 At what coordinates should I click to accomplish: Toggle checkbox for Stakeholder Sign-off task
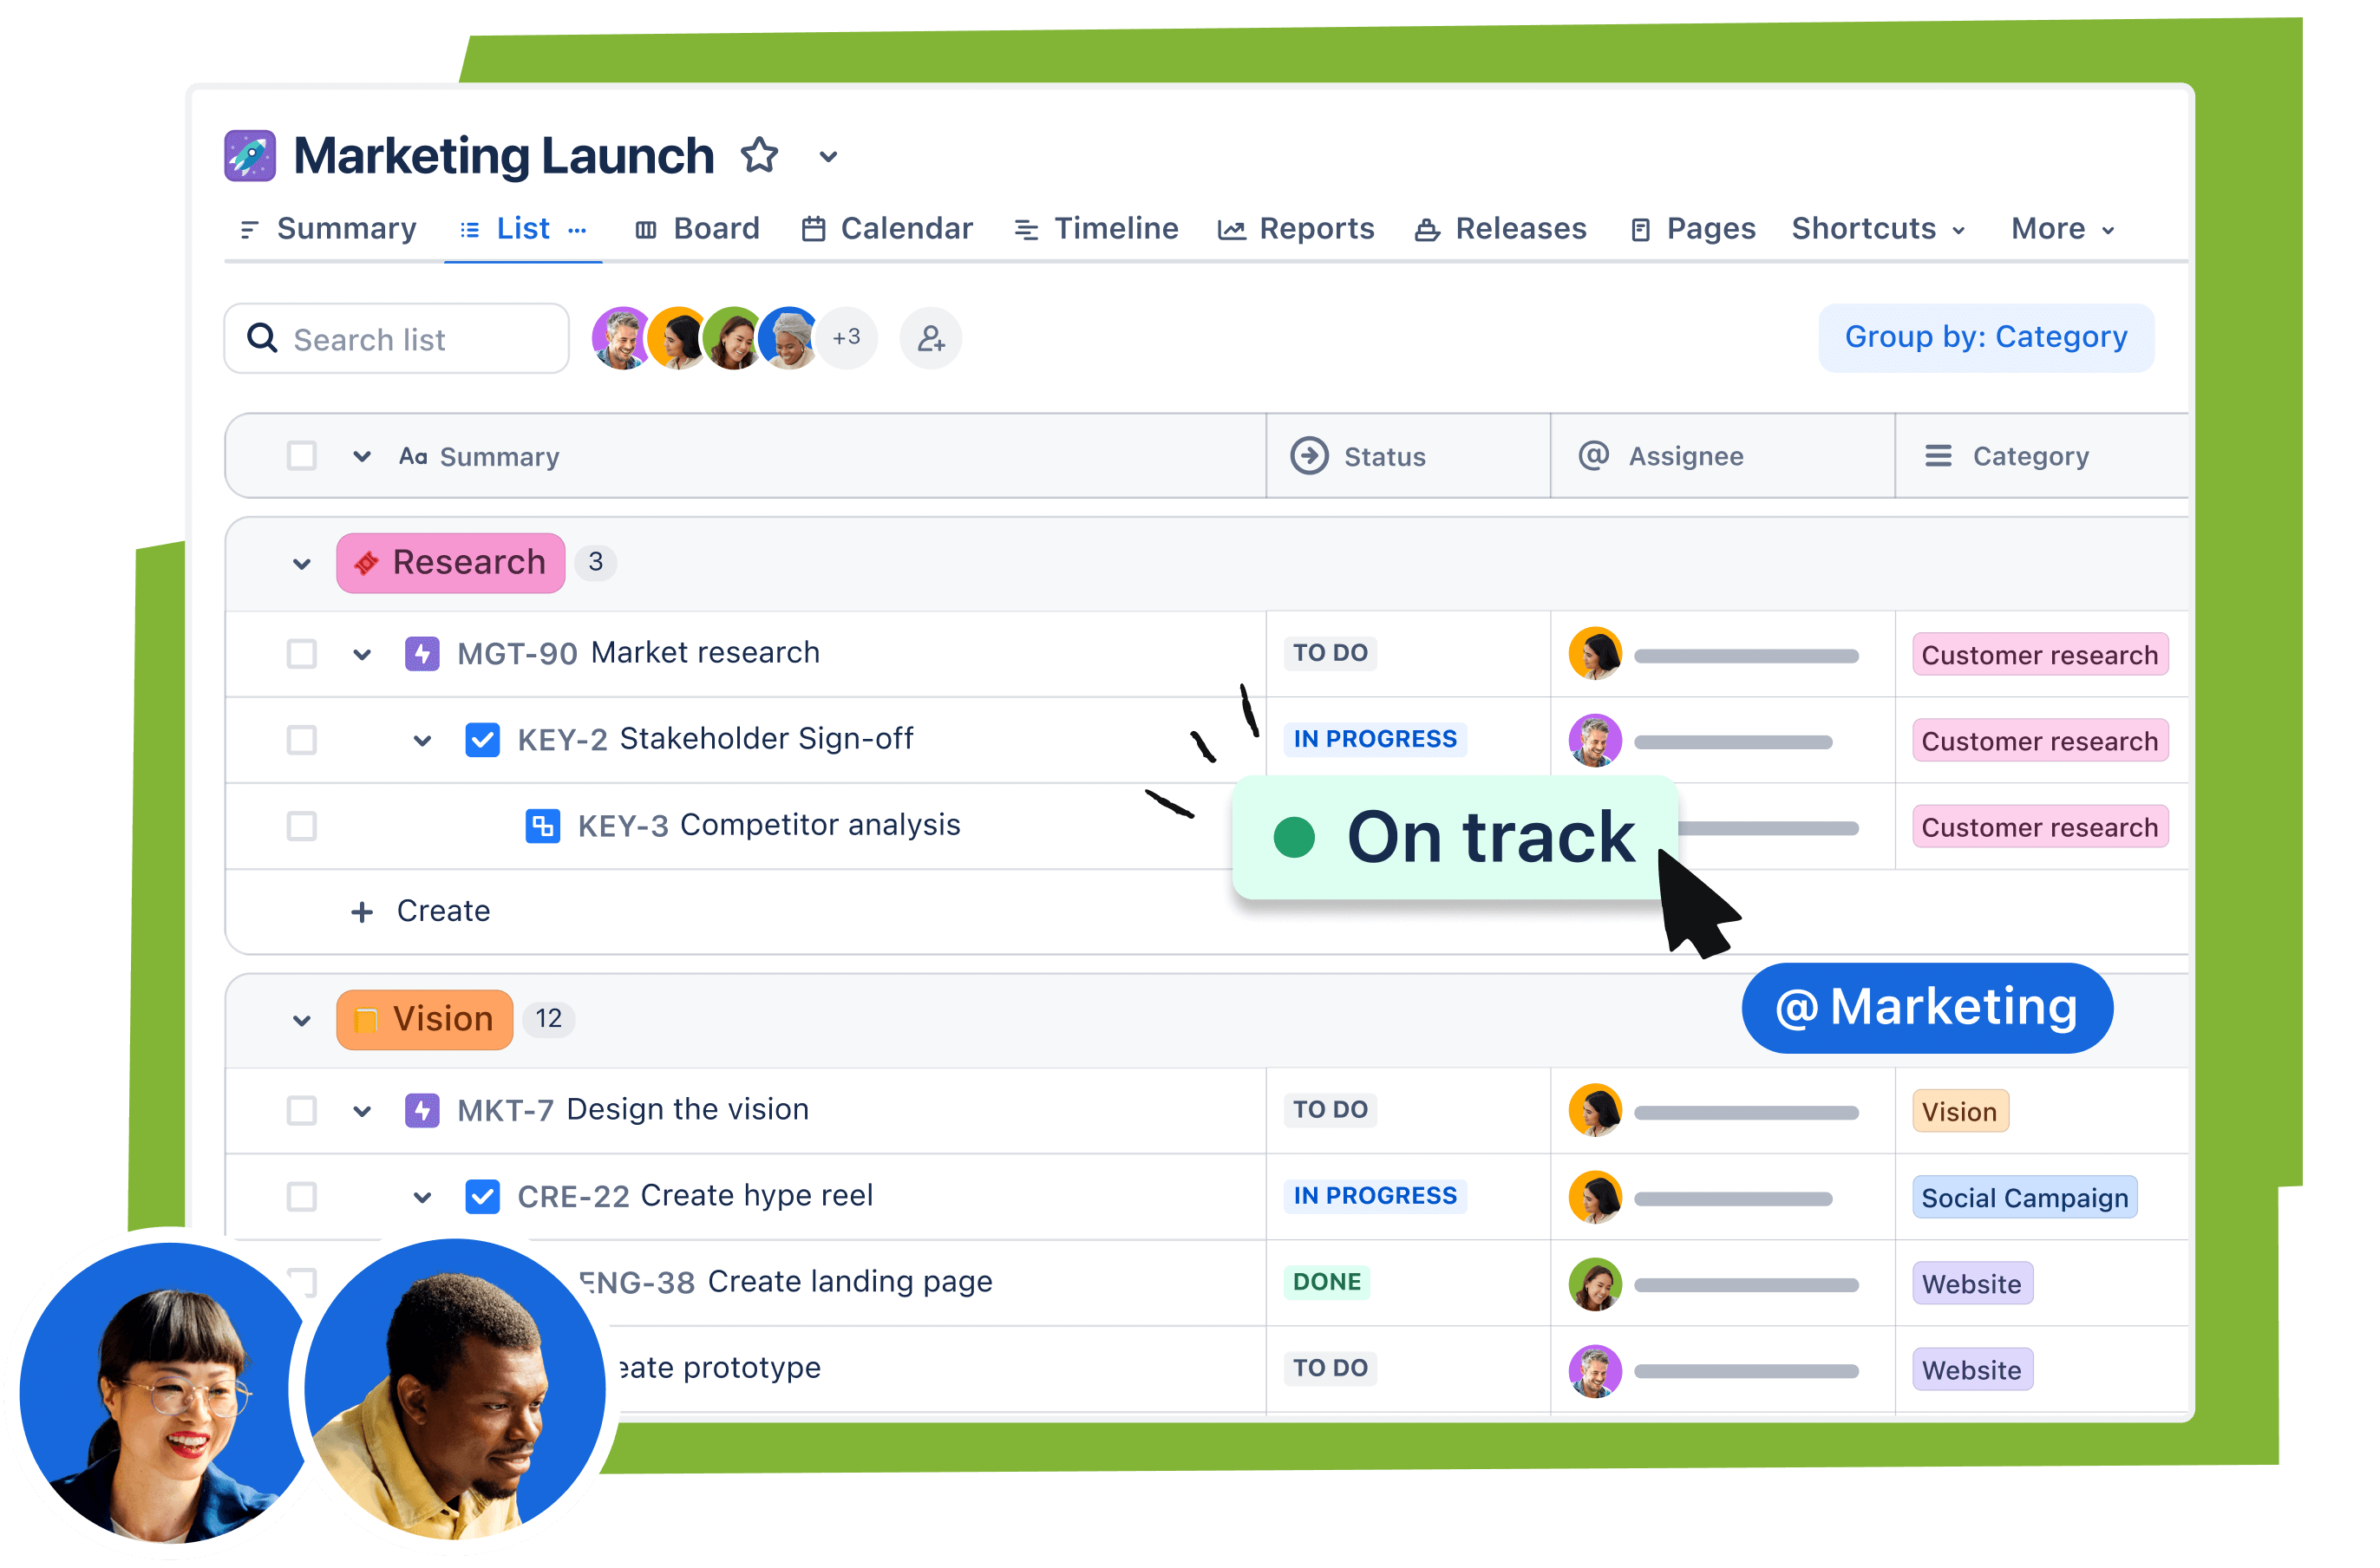coord(299,737)
